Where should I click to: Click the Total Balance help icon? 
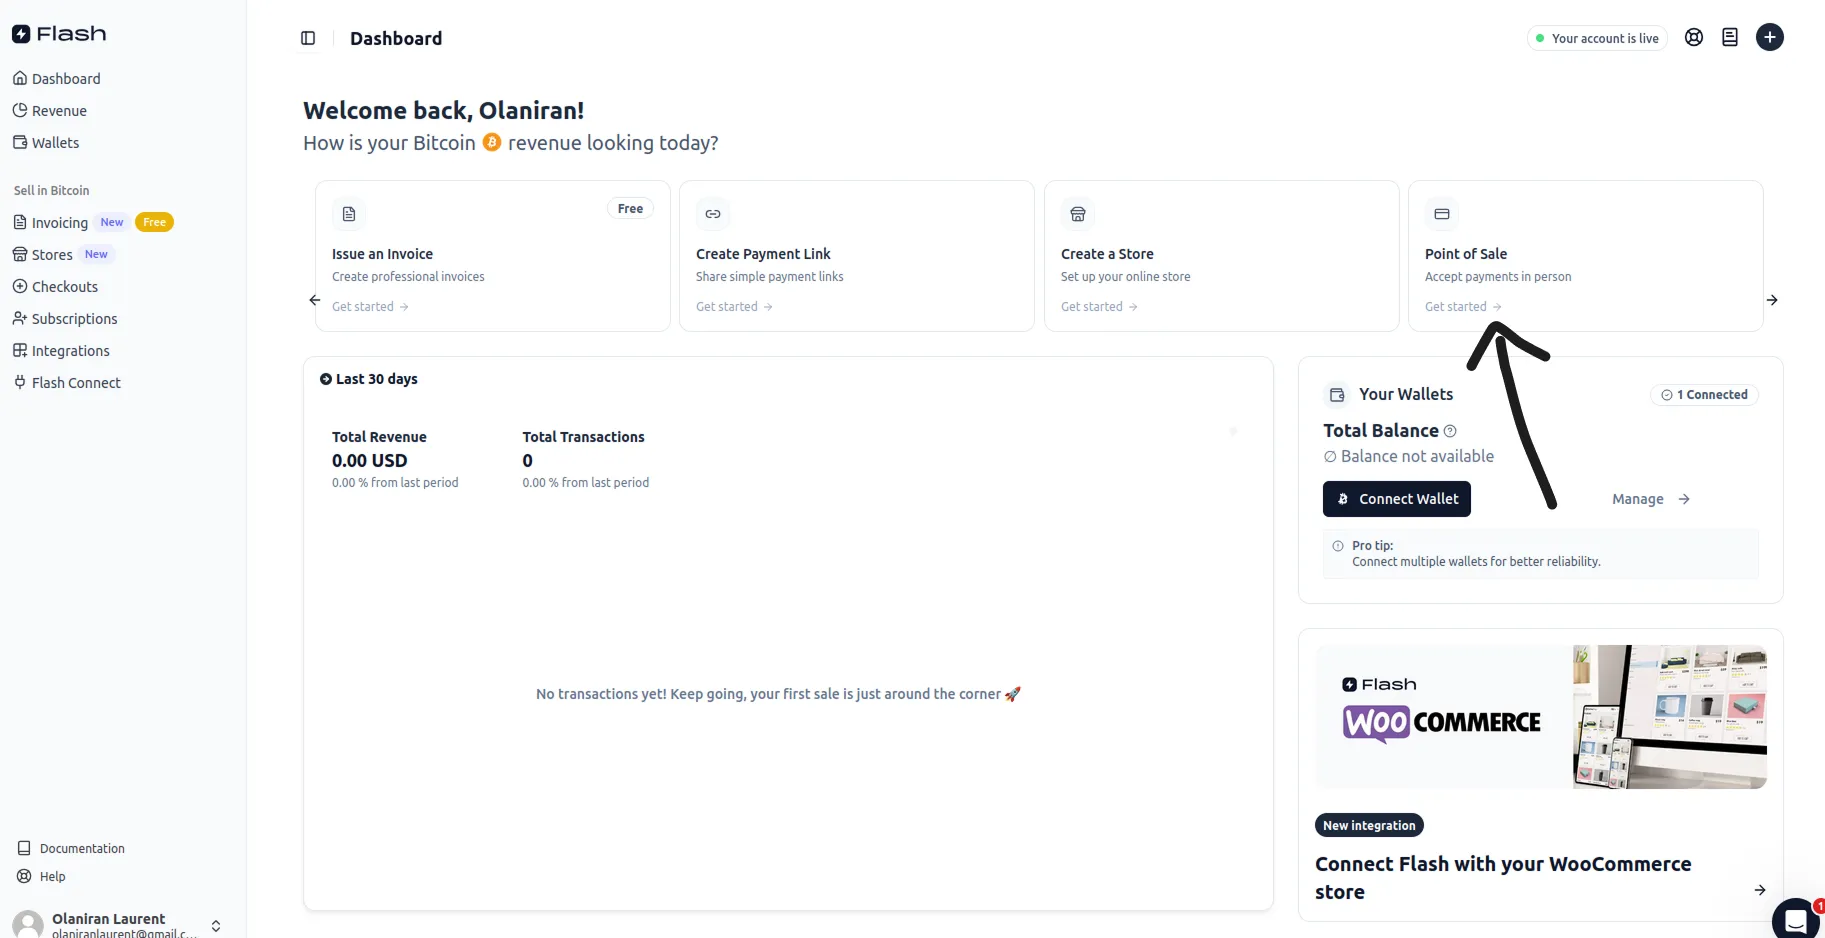[x=1450, y=431]
